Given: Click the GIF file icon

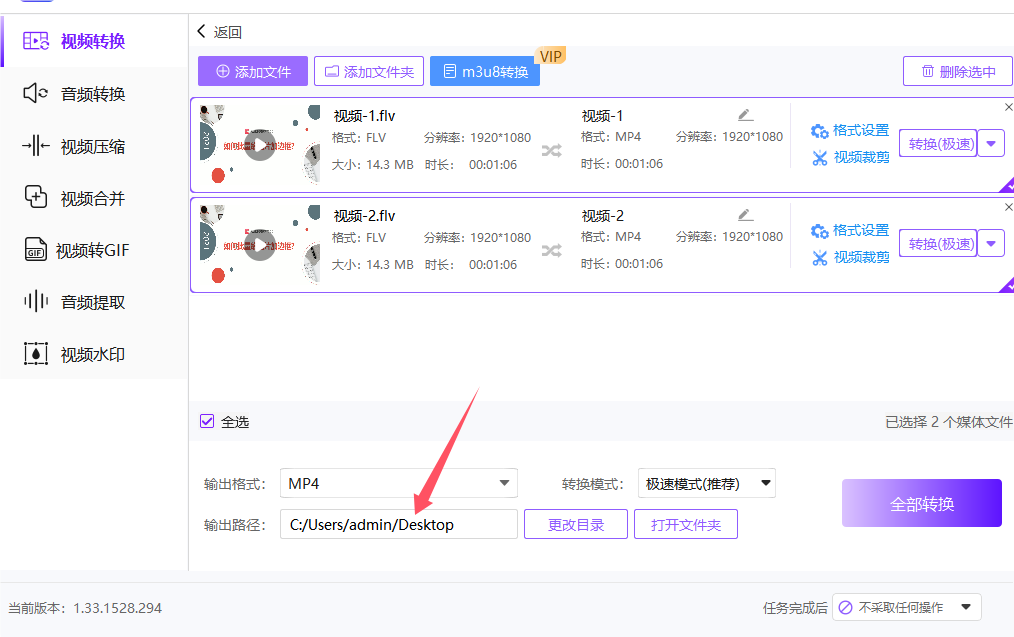Looking at the screenshot, I should click(36, 250).
